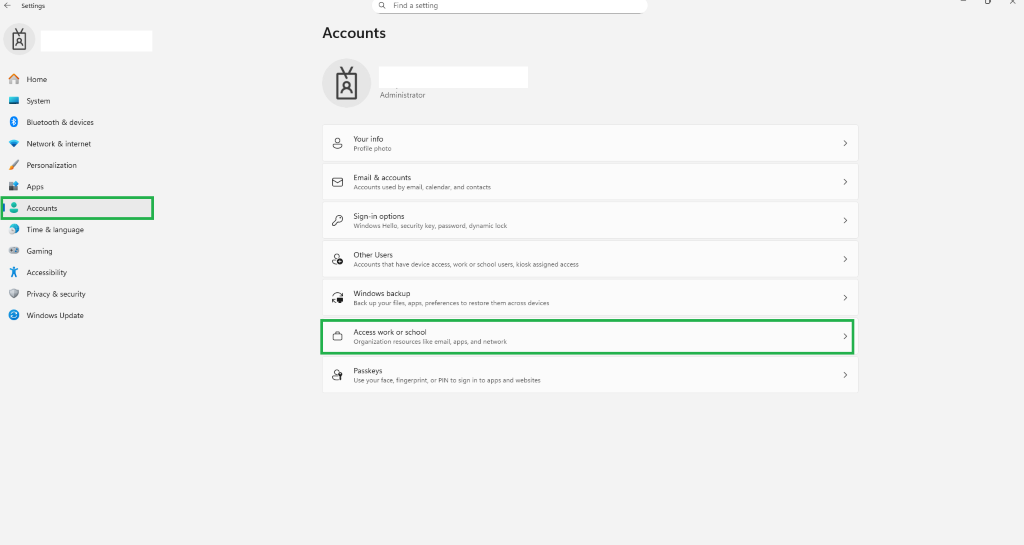Open Access work or school
Viewport: 1024px width, 545px height.
click(590, 336)
